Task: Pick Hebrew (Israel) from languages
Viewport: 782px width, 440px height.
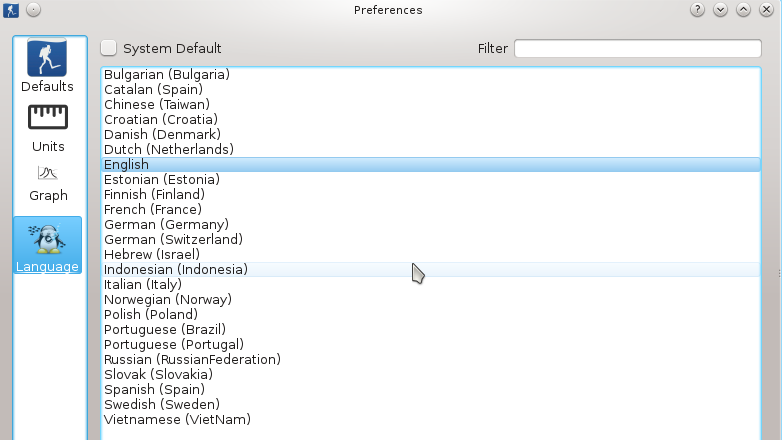Action: (x=151, y=254)
